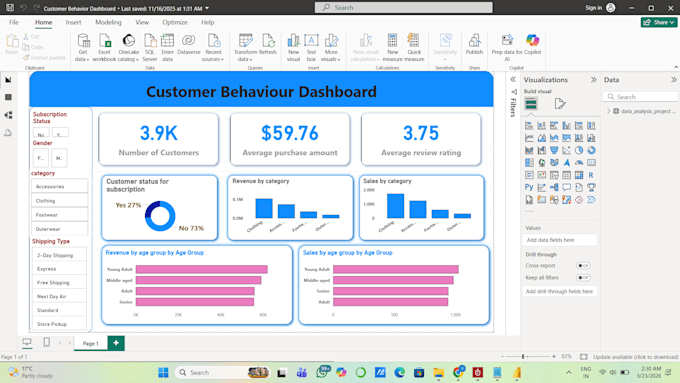Toggle Keep all filters switch

[583, 278]
